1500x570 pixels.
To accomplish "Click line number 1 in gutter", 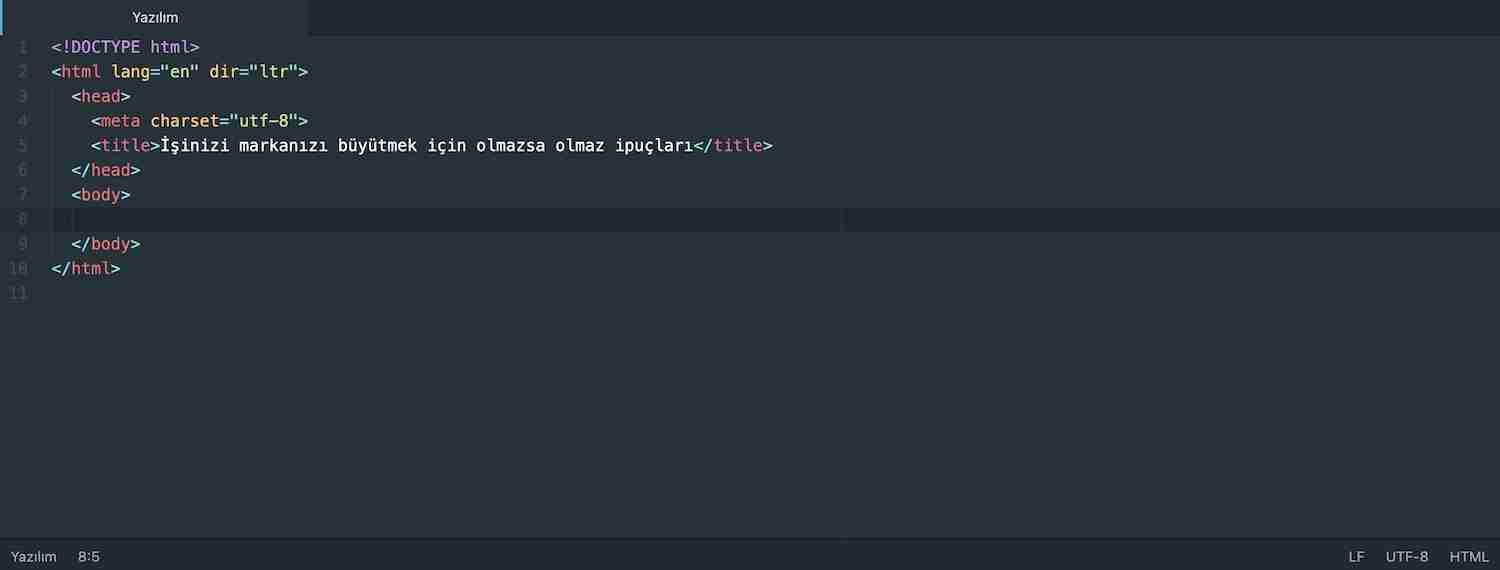I will [x=23, y=47].
